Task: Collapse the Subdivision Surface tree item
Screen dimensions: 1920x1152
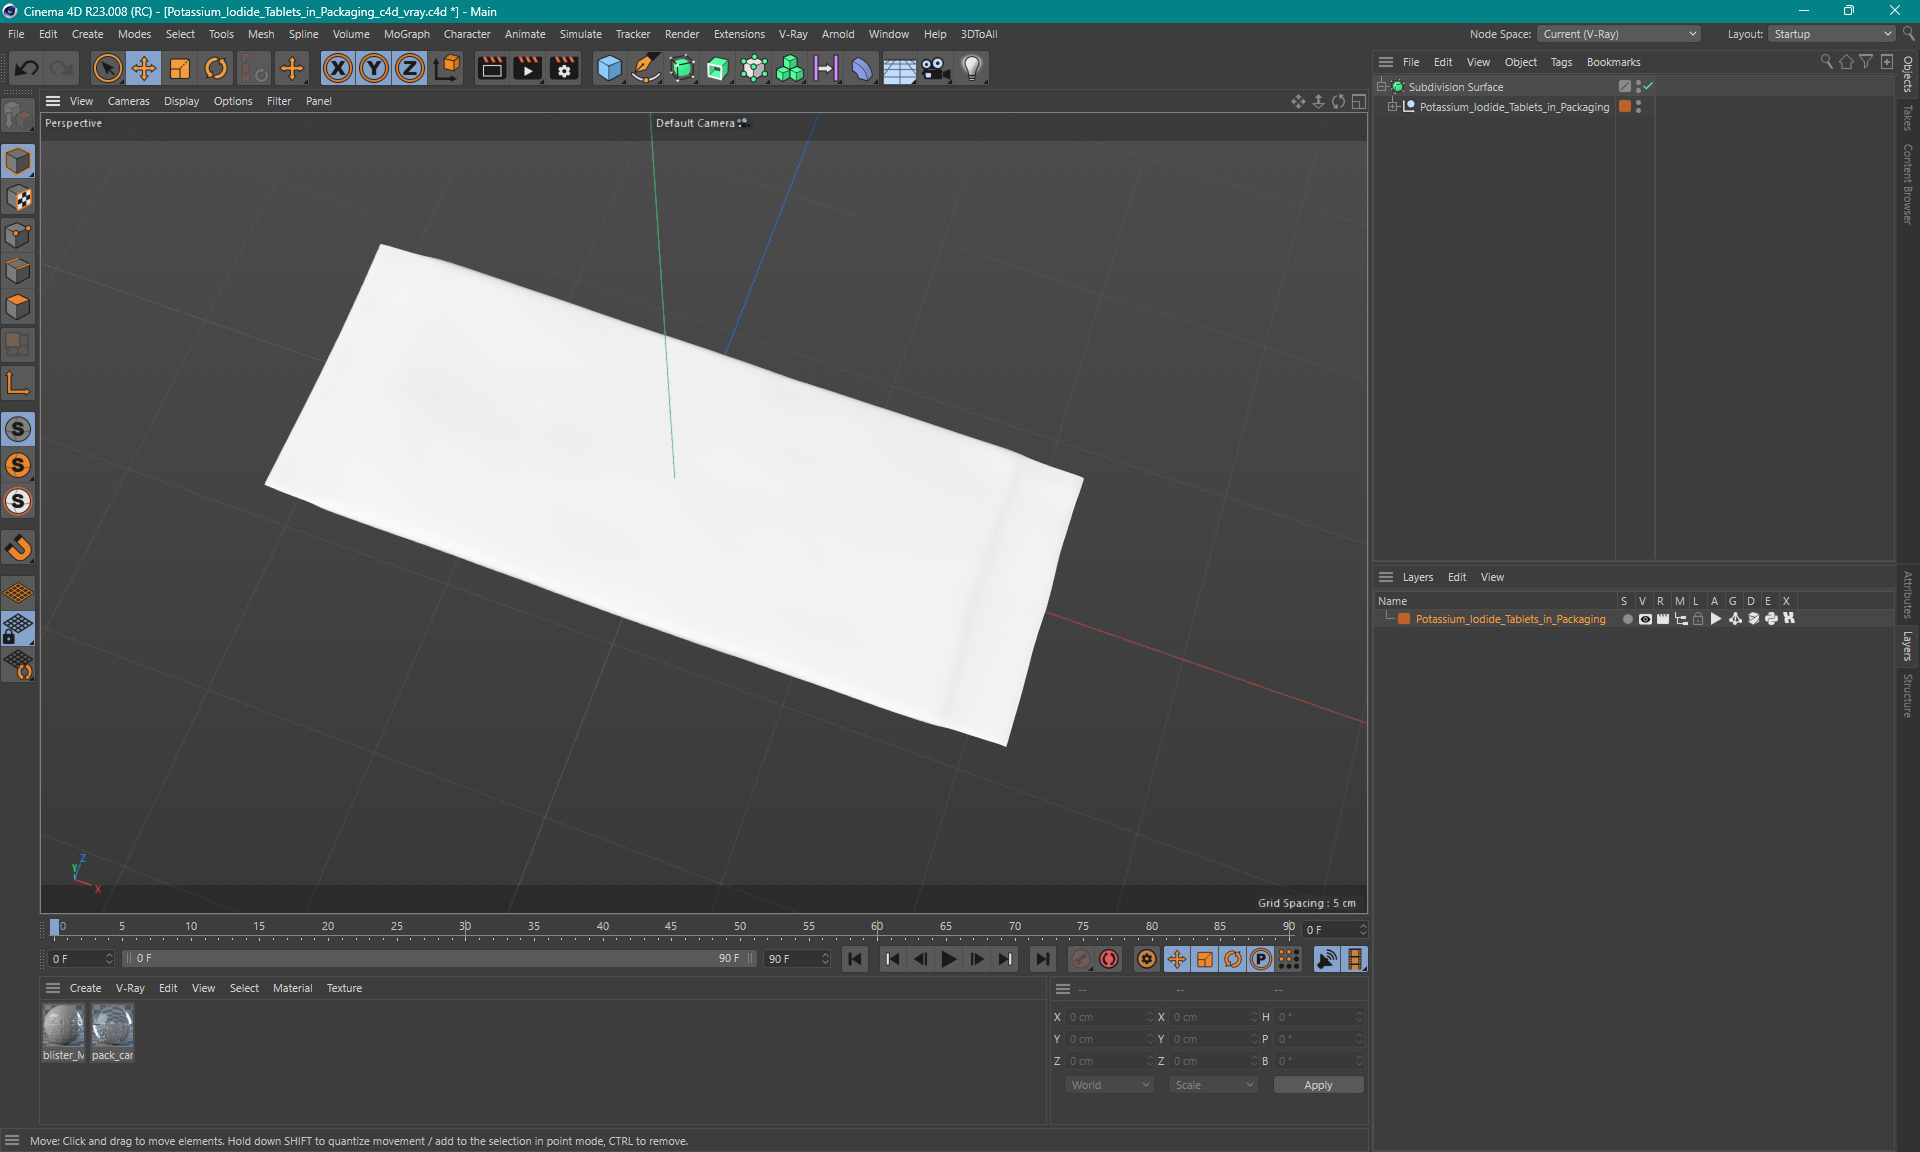Action: coord(1382,86)
